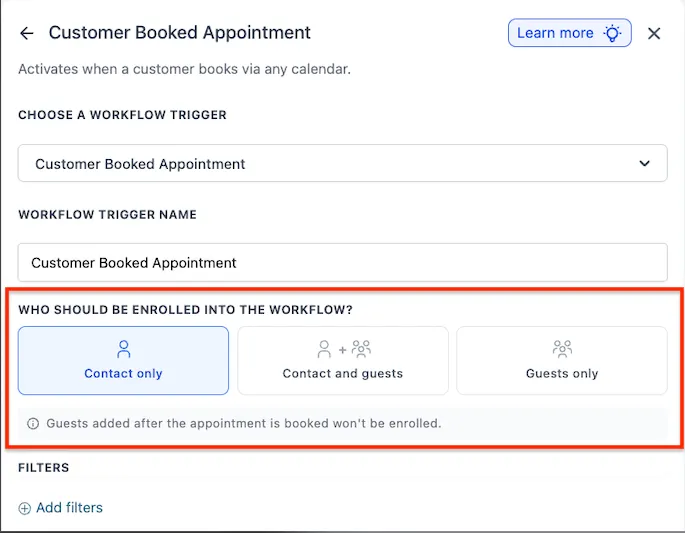Click the info icon beside the guests note
The image size is (685, 533).
pyautogui.click(x=33, y=423)
